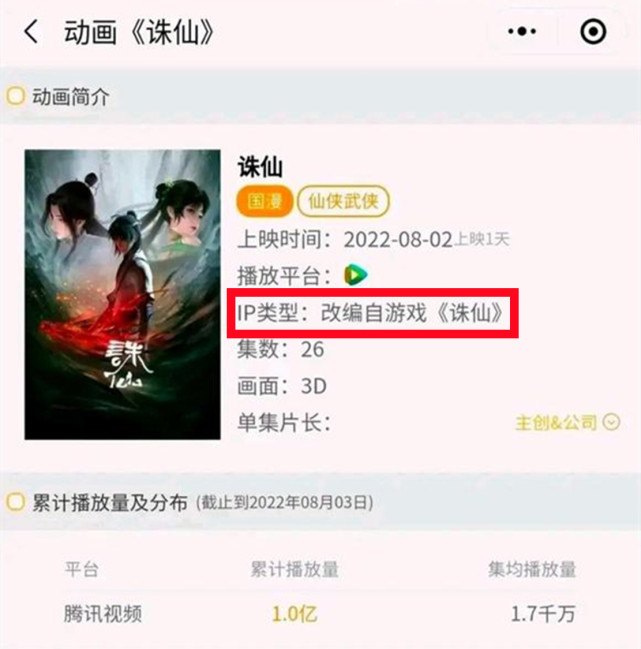
Task: Select the 国漫 tag
Action: [x=264, y=202]
